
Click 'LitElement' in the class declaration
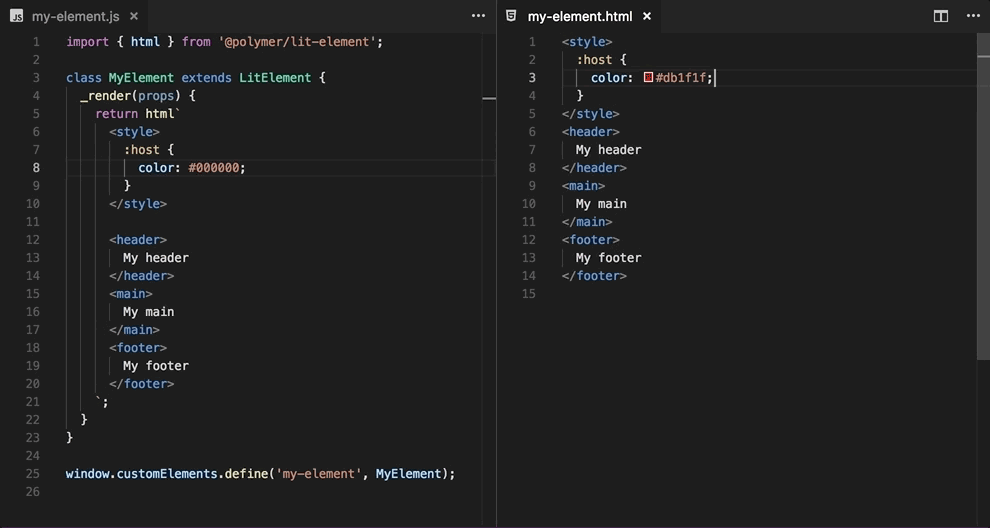point(275,78)
